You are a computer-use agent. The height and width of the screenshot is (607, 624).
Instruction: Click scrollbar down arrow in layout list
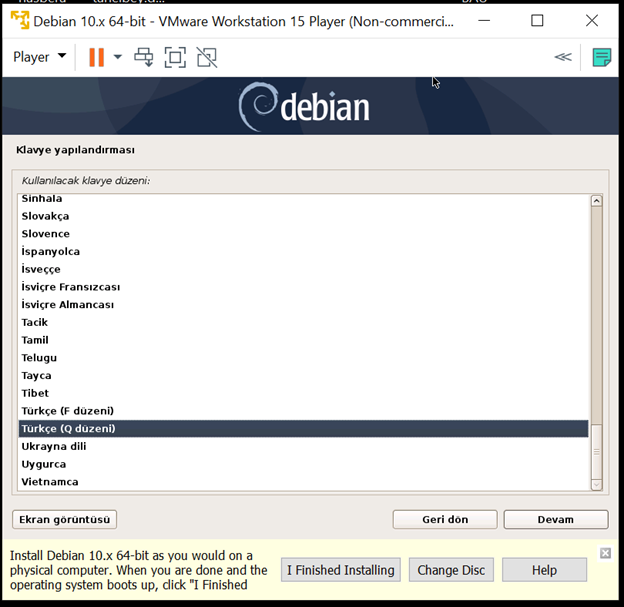coord(596,484)
